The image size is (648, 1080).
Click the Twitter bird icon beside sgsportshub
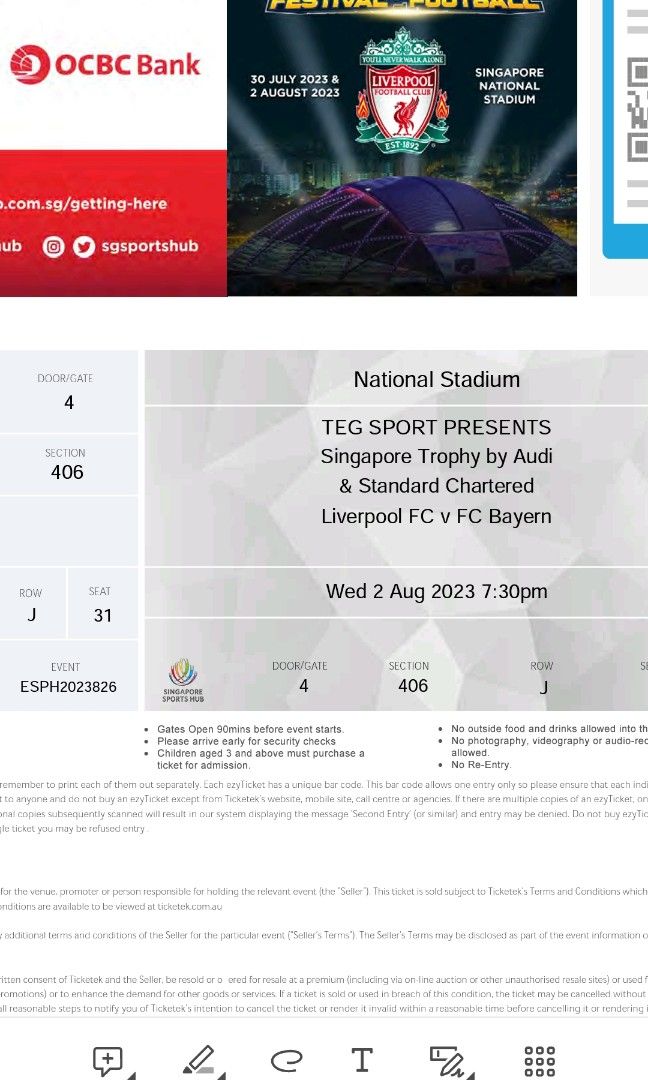82,246
